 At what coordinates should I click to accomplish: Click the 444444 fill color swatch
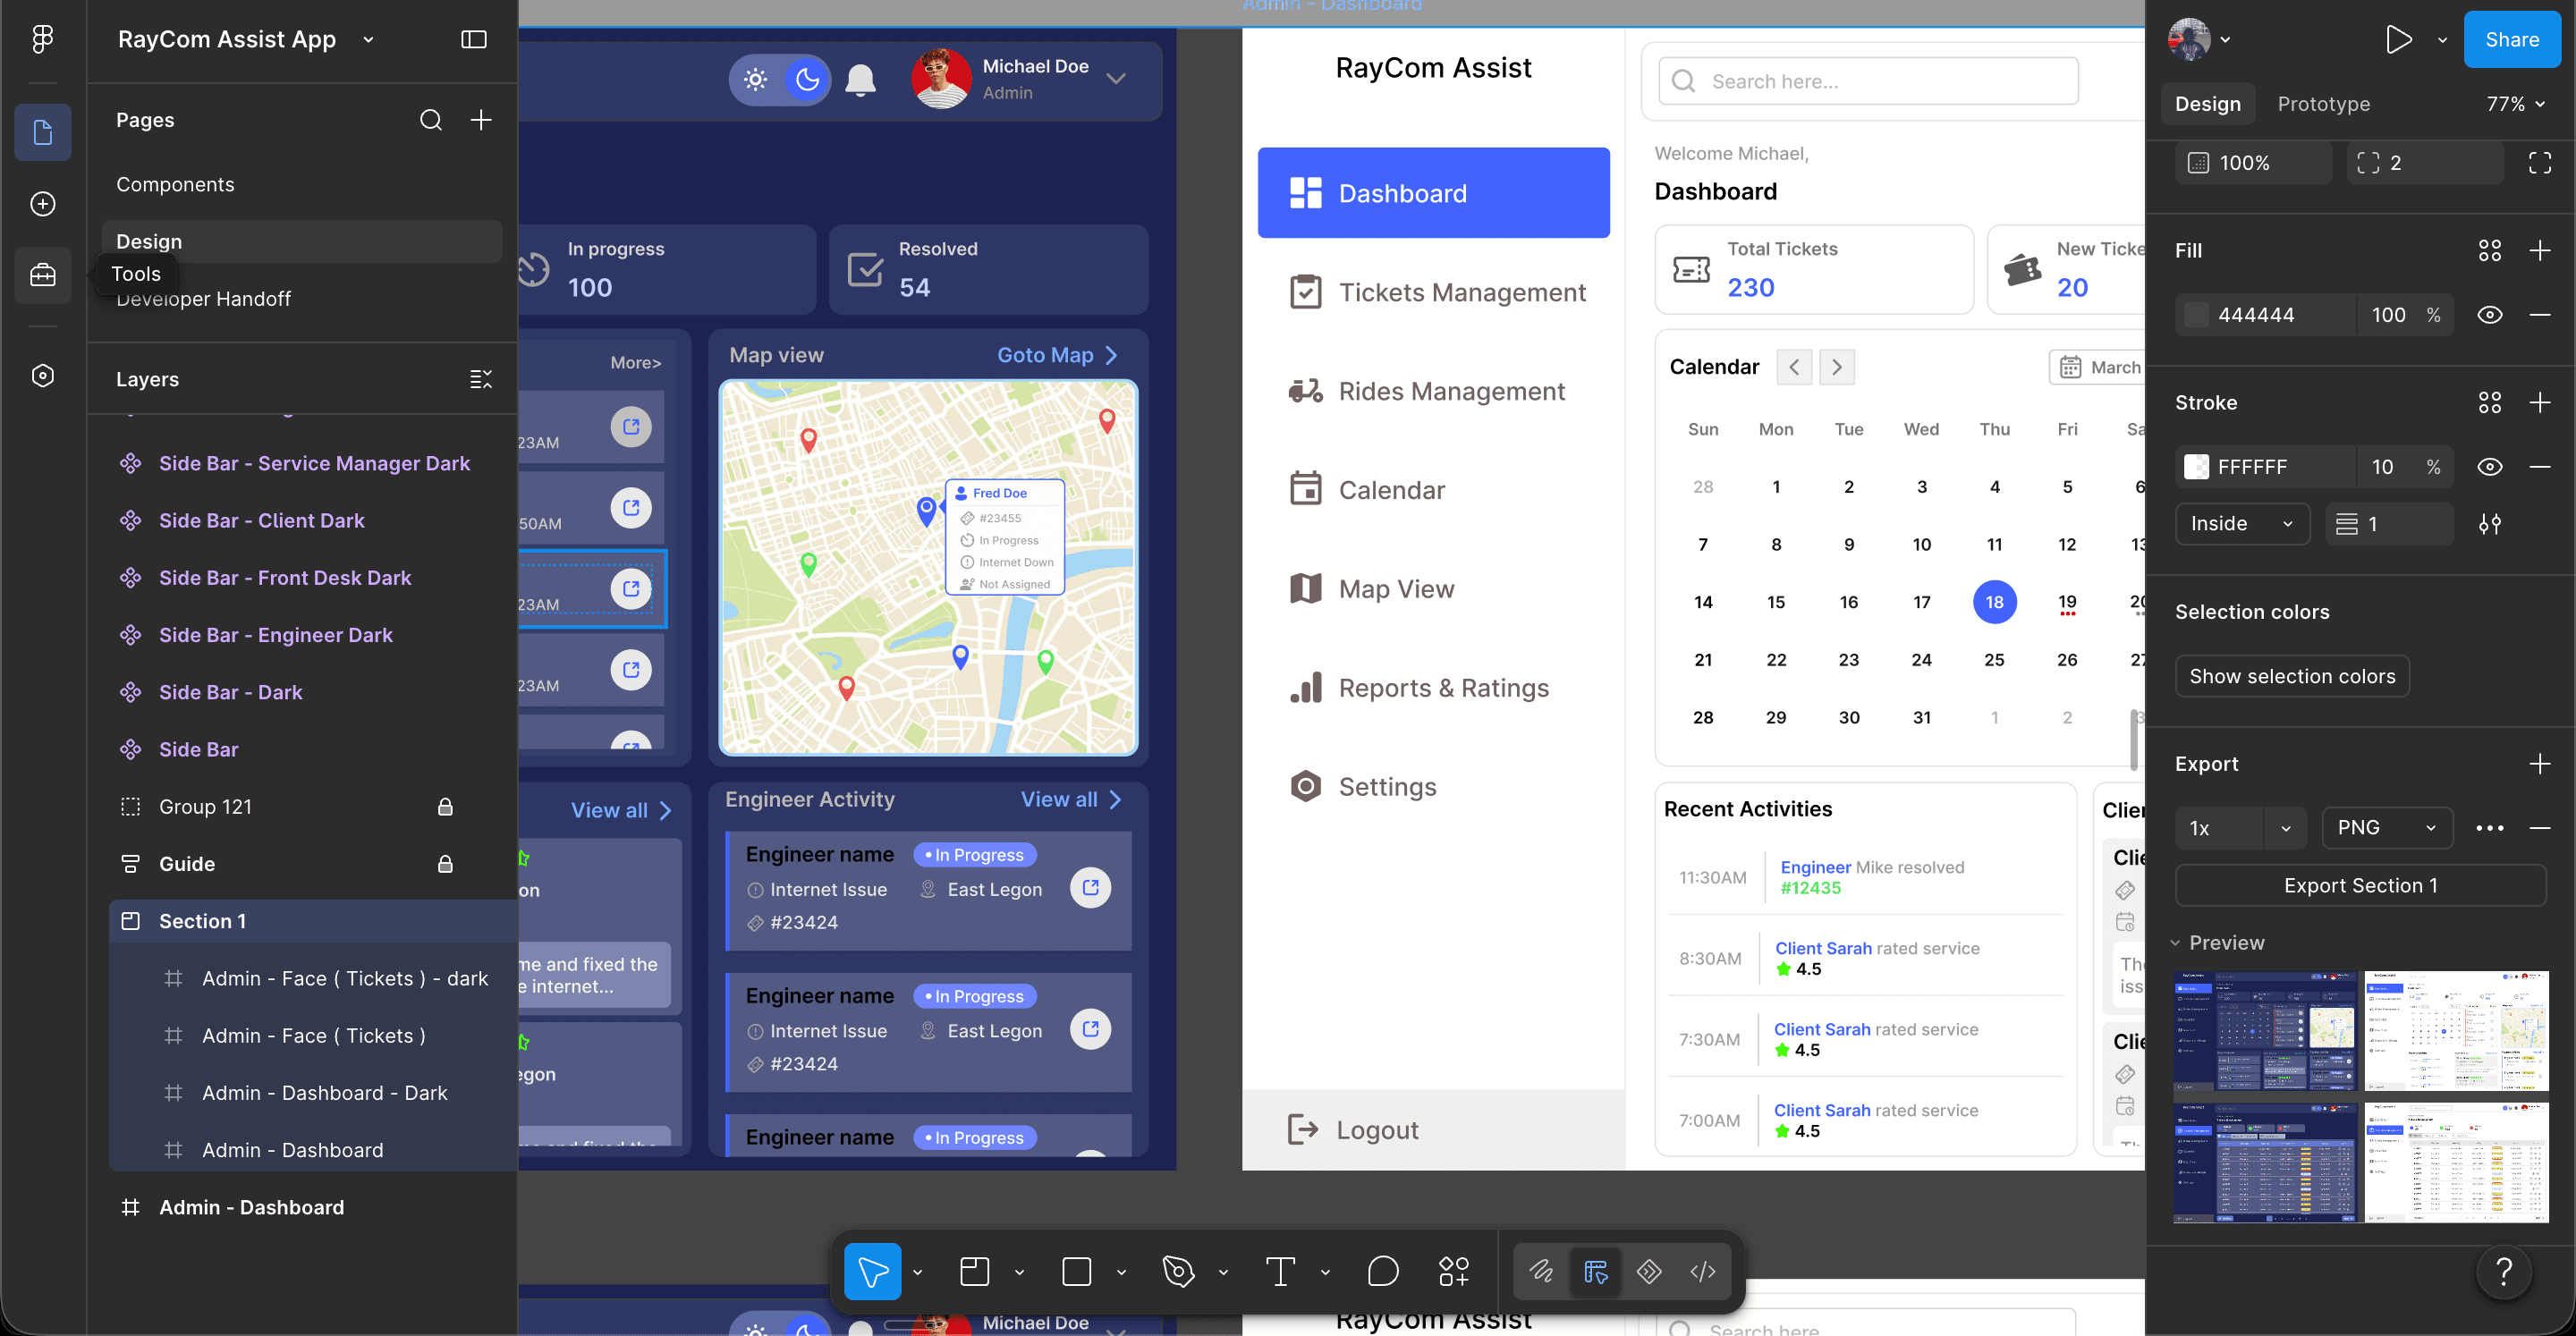(2196, 315)
